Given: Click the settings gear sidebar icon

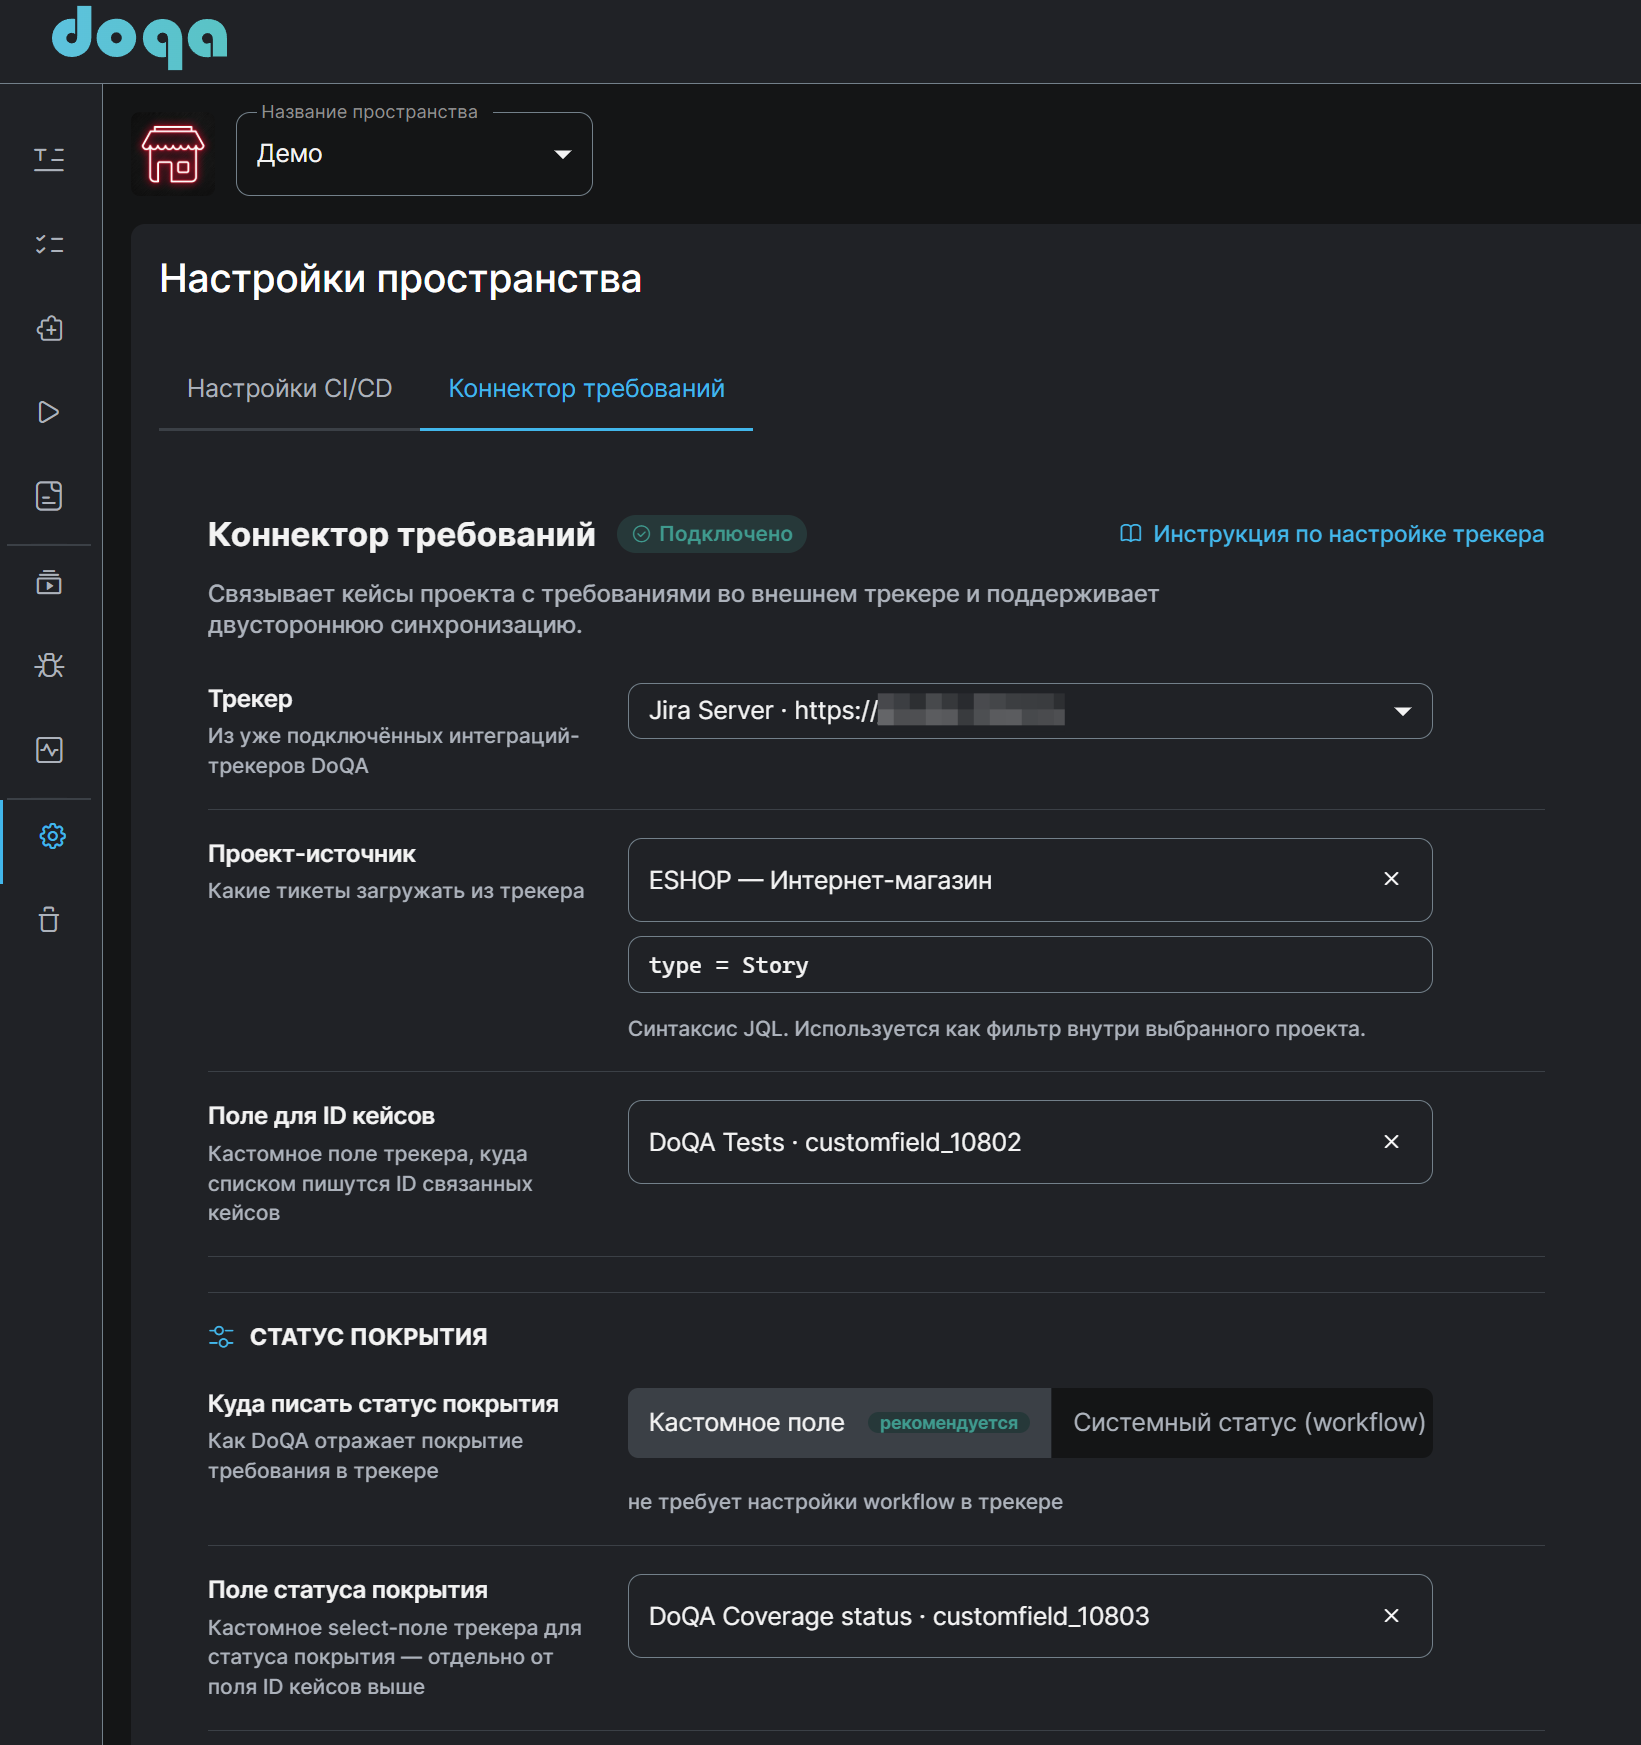Looking at the screenshot, I should coord(52,836).
